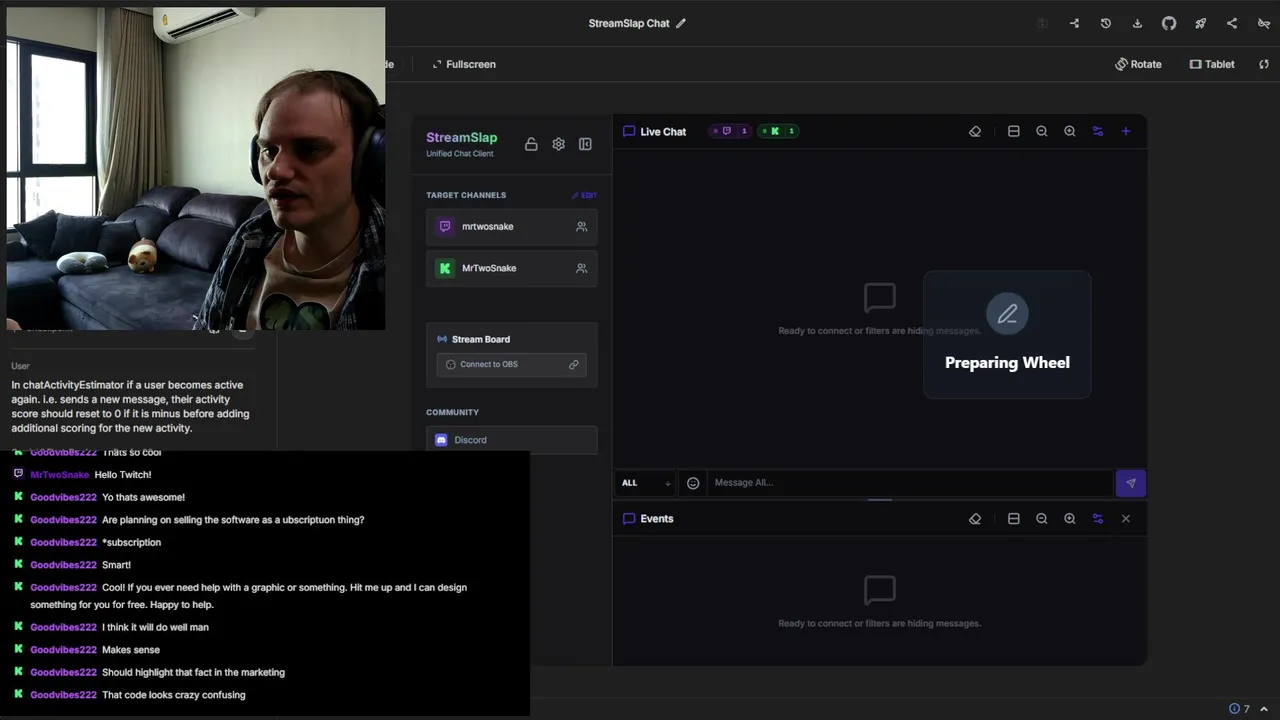Image resolution: width=1280 pixels, height=720 pixels.
Task: Zoom in Events panel text
Action: [x=1070, y=518]
